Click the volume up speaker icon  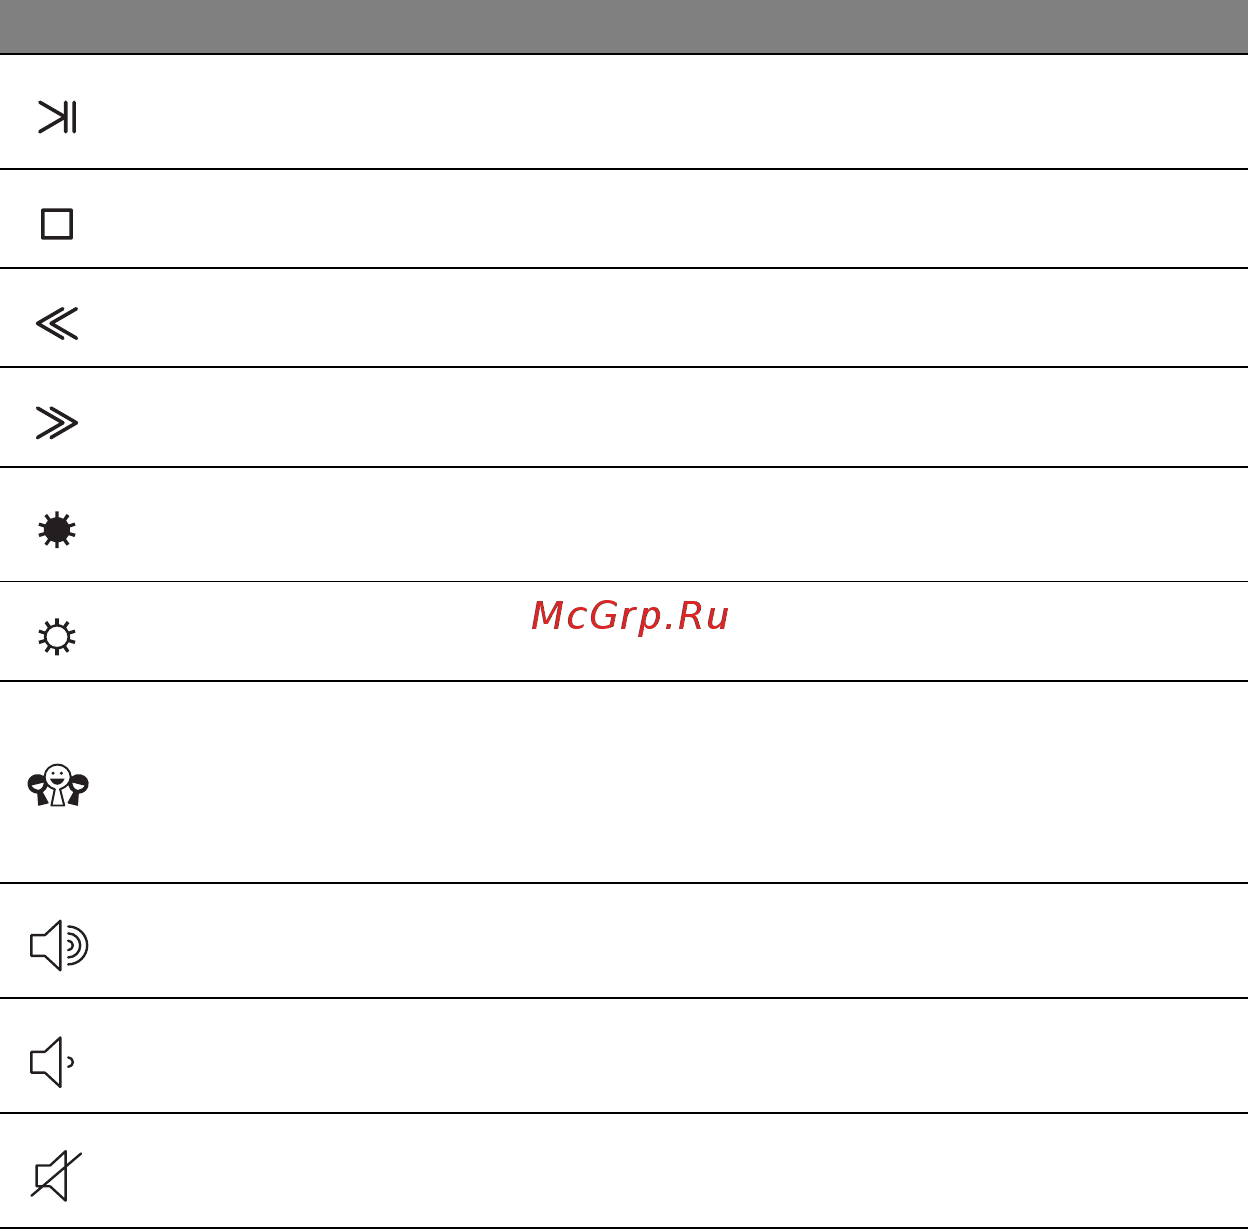(59, 945)
